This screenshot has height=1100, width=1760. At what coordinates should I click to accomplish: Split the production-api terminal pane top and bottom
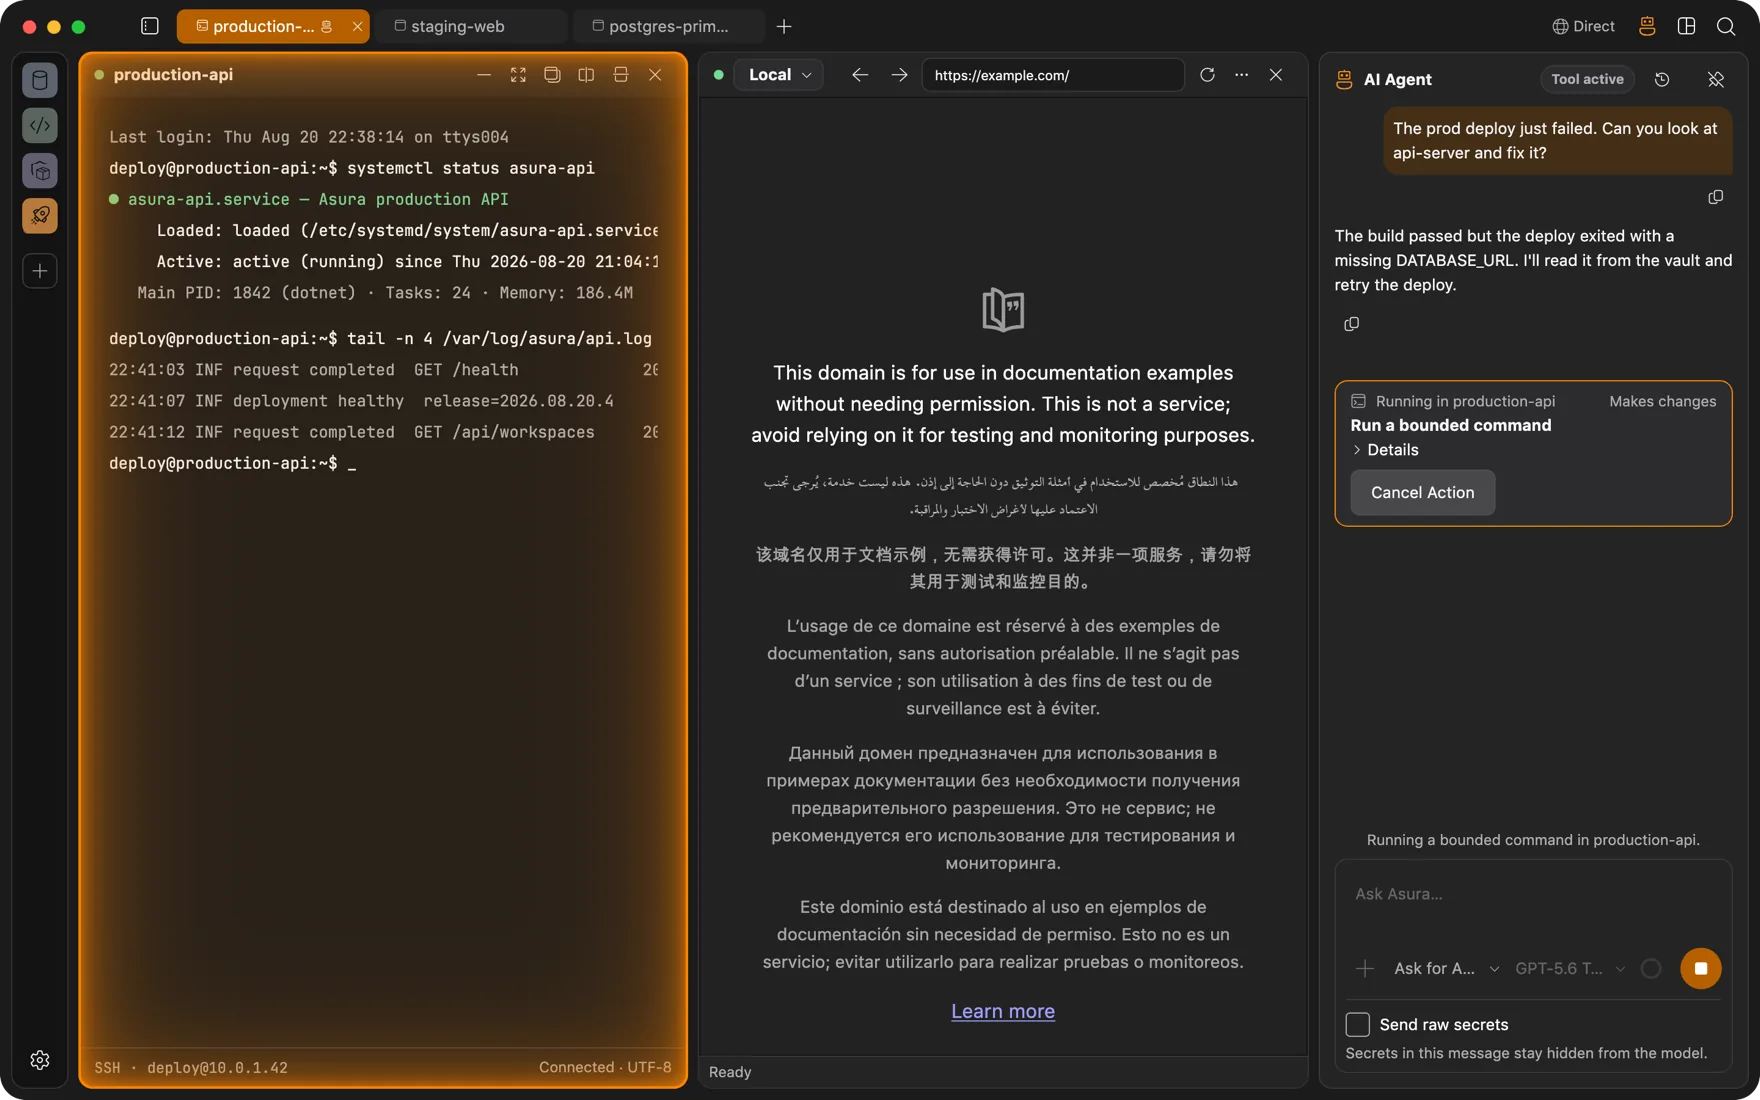[621, 75]
